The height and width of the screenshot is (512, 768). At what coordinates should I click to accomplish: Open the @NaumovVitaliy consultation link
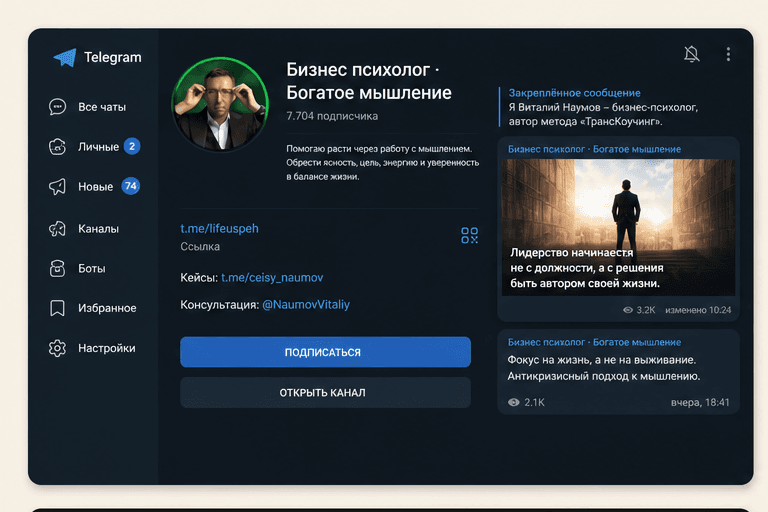point(306,305)
